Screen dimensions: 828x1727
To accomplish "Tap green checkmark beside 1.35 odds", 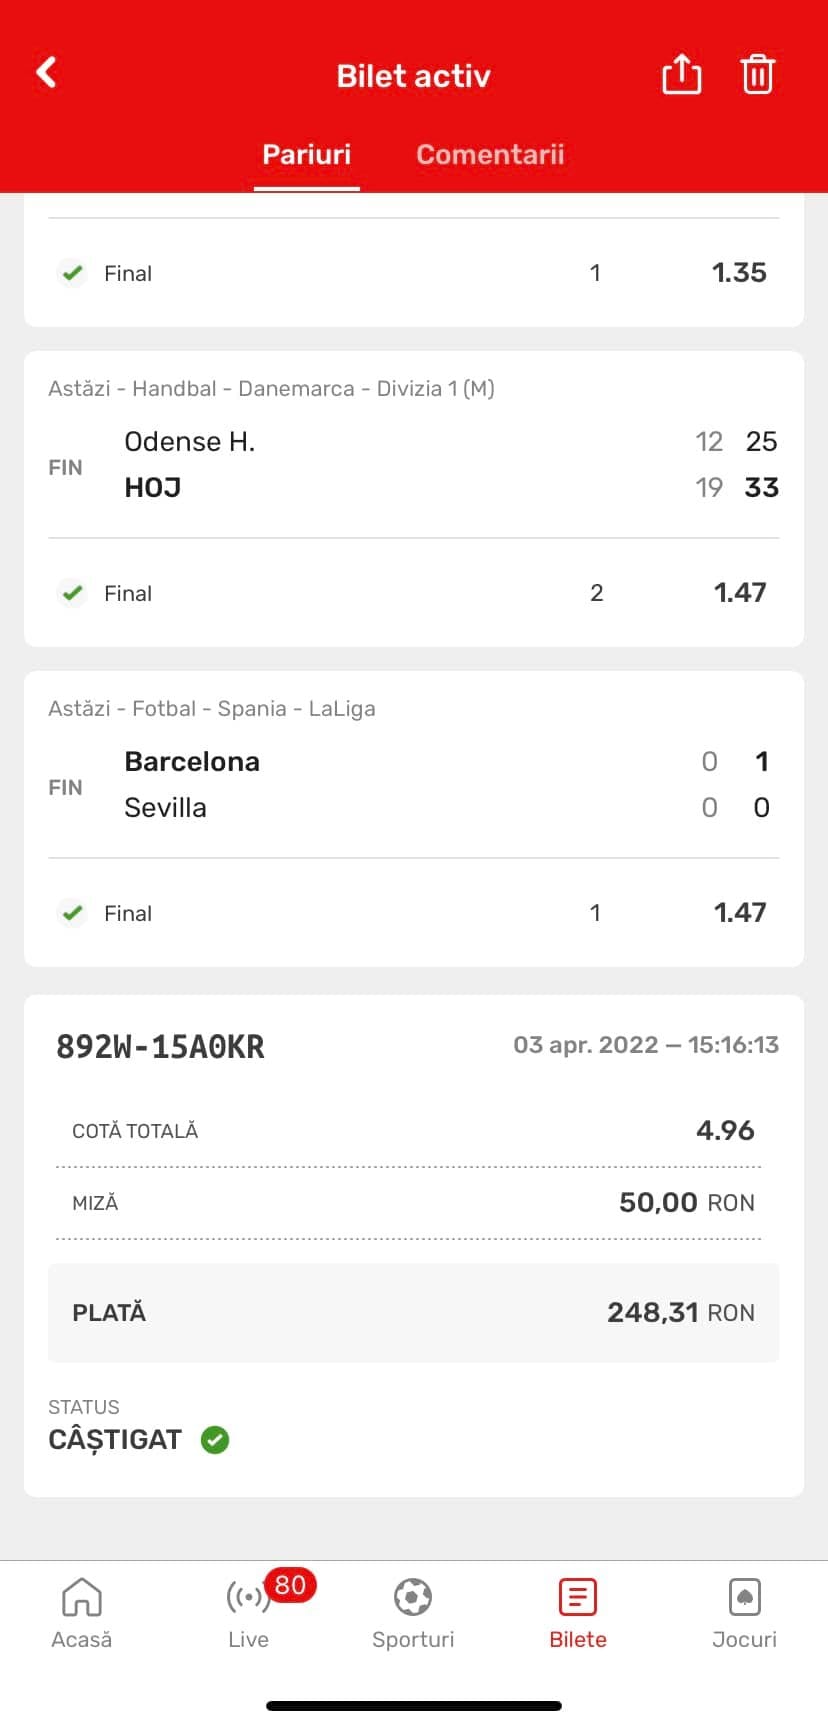I will 72,272.
